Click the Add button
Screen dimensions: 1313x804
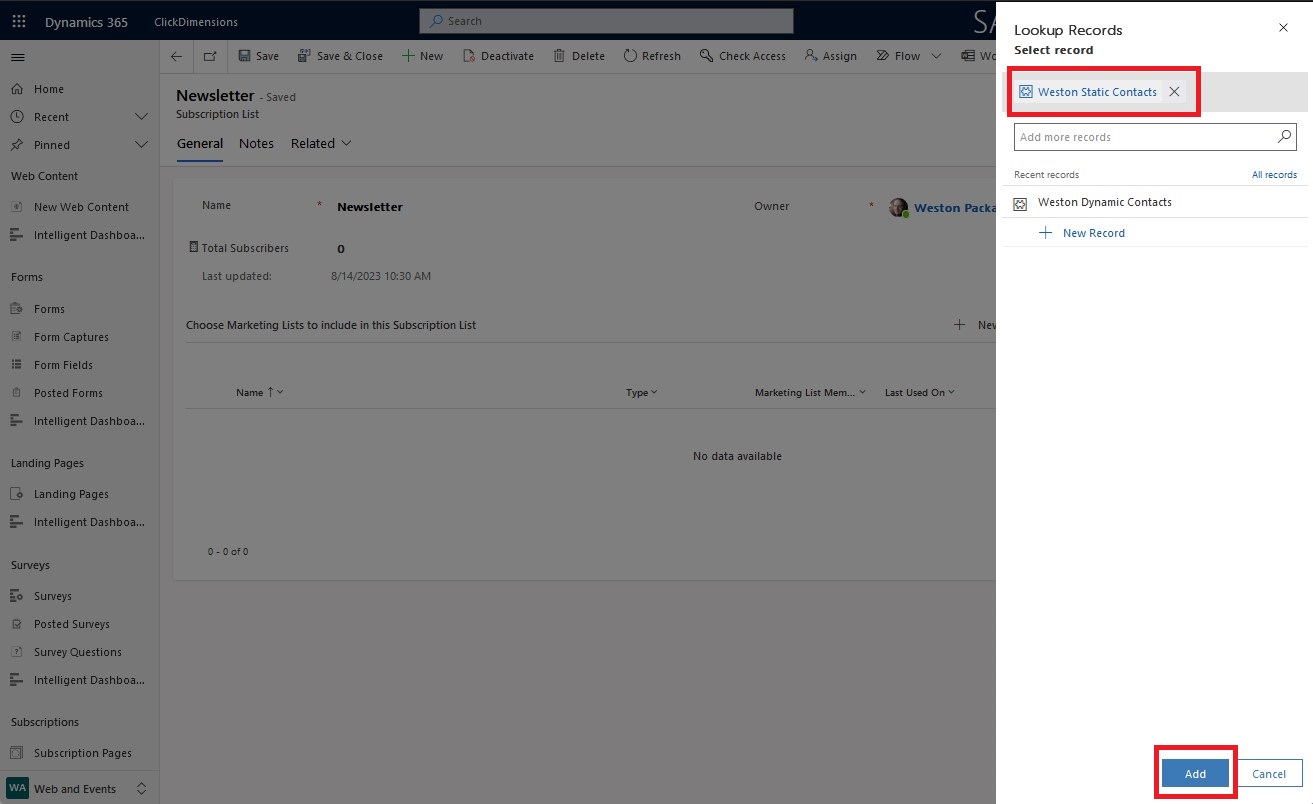1195,773
